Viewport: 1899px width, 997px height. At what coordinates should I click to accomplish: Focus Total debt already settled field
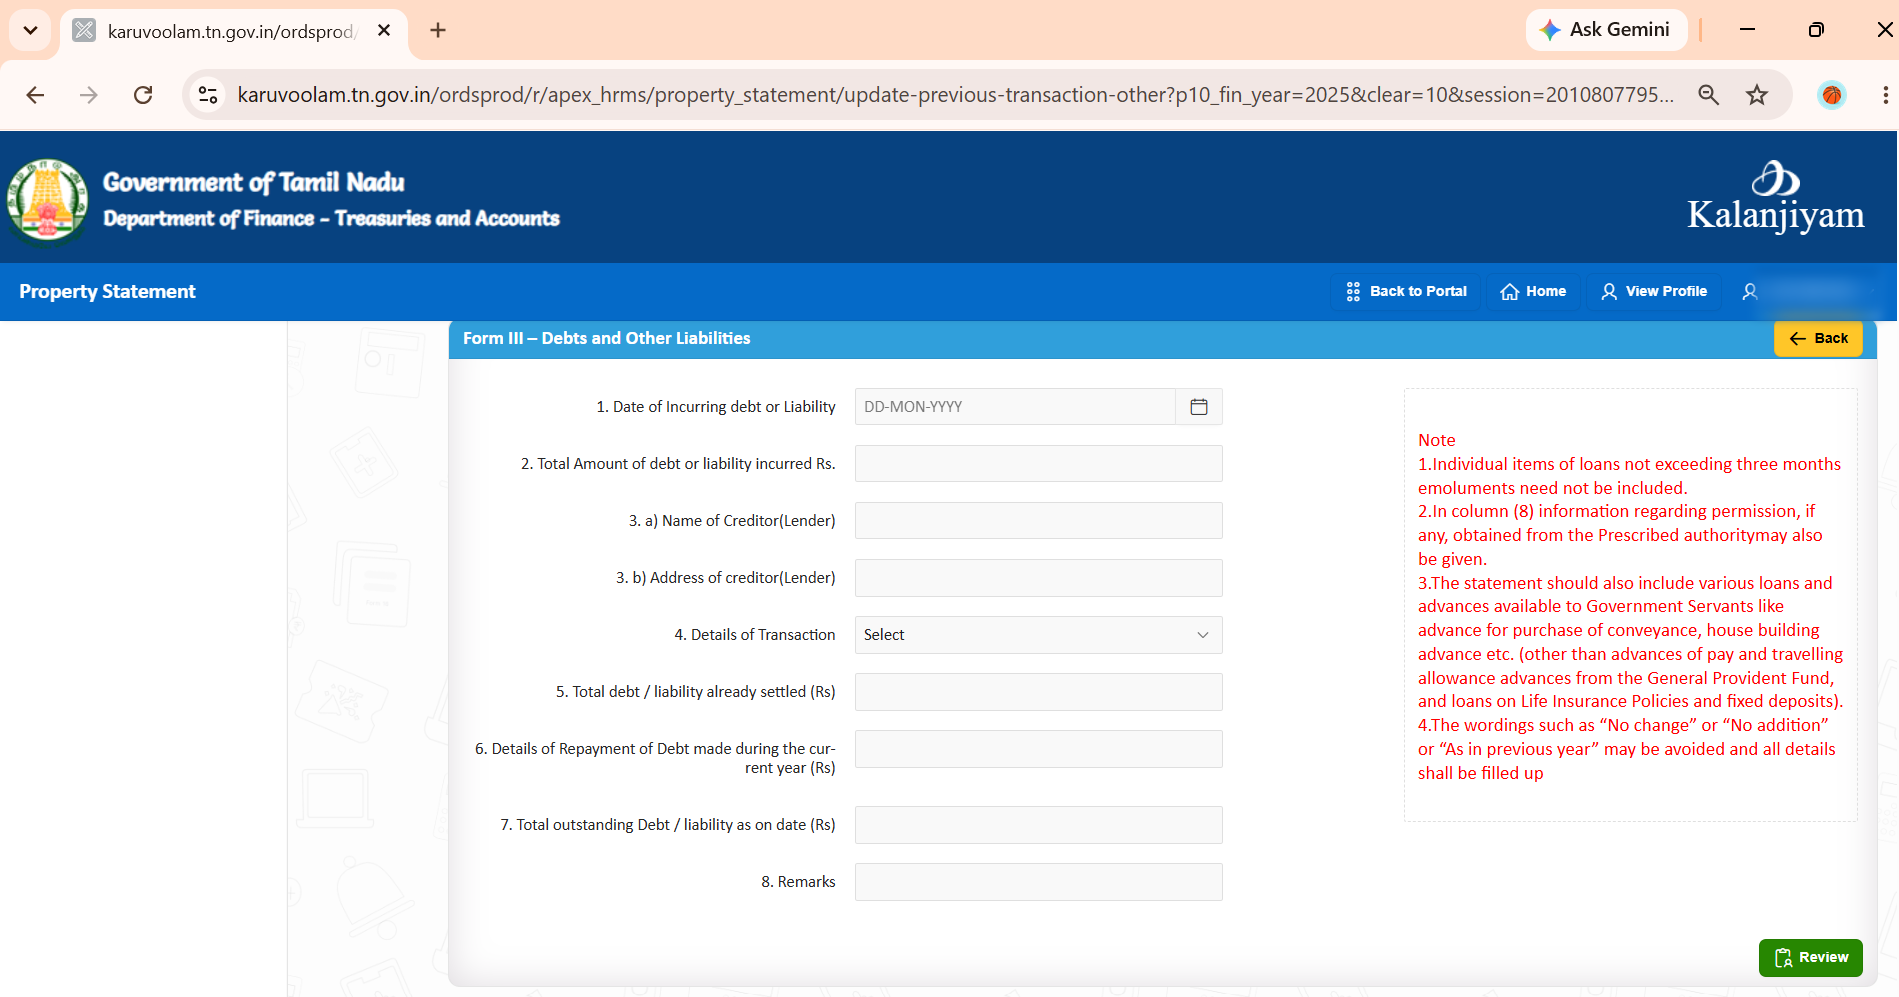1038,692
